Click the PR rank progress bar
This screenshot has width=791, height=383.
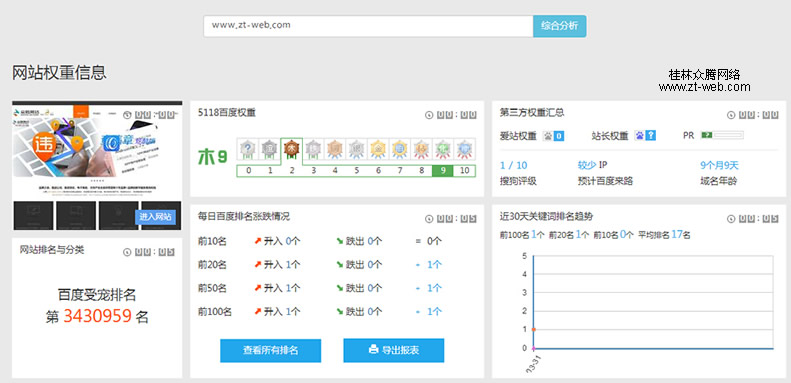click(722, 135)
